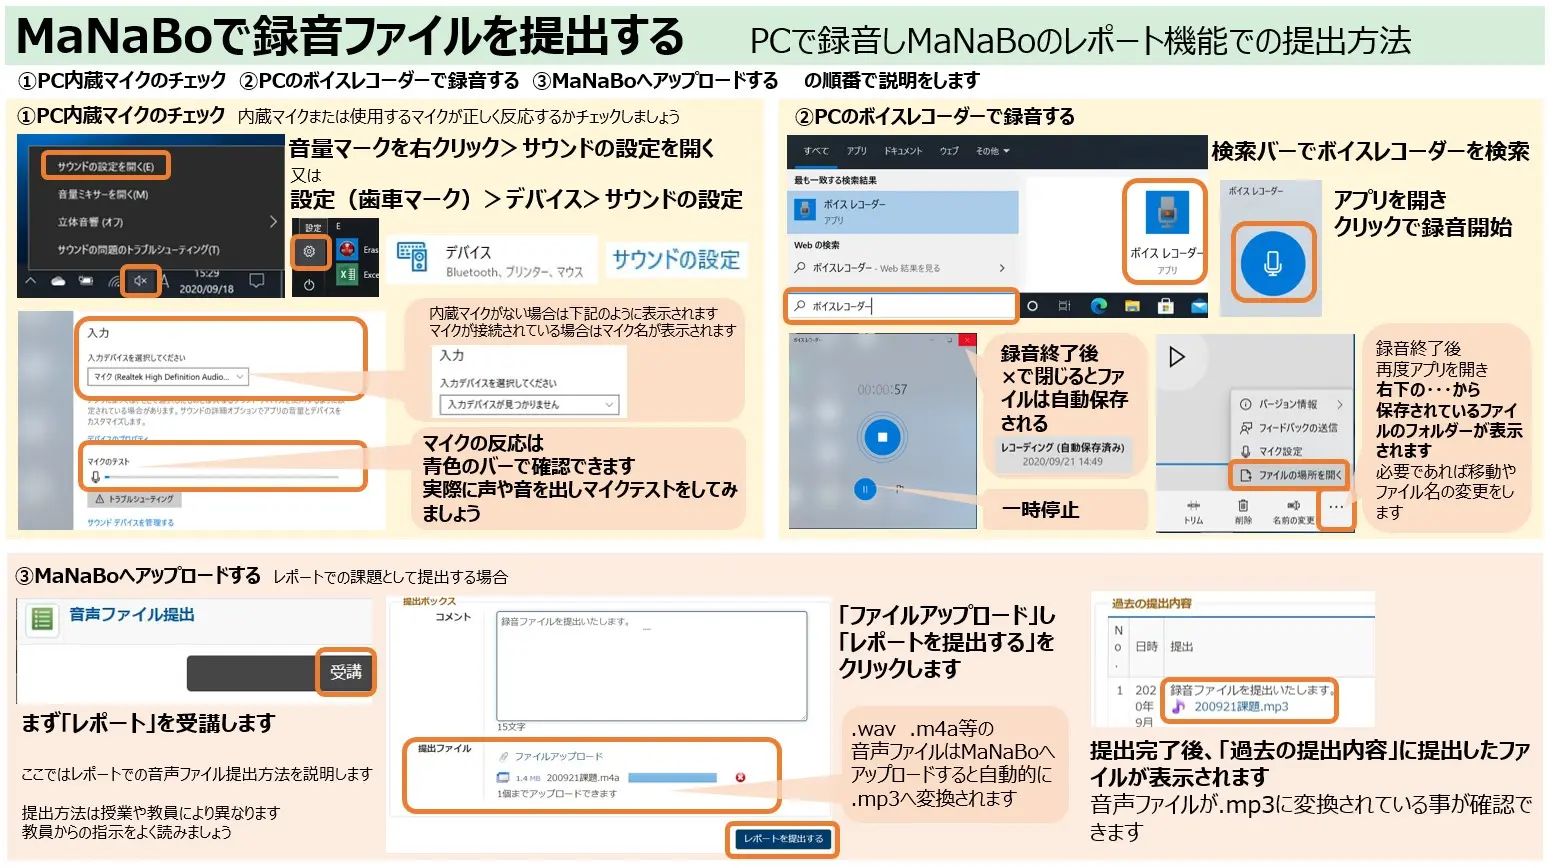Open the notification center speech-bubble icon

tap(257, 282)
